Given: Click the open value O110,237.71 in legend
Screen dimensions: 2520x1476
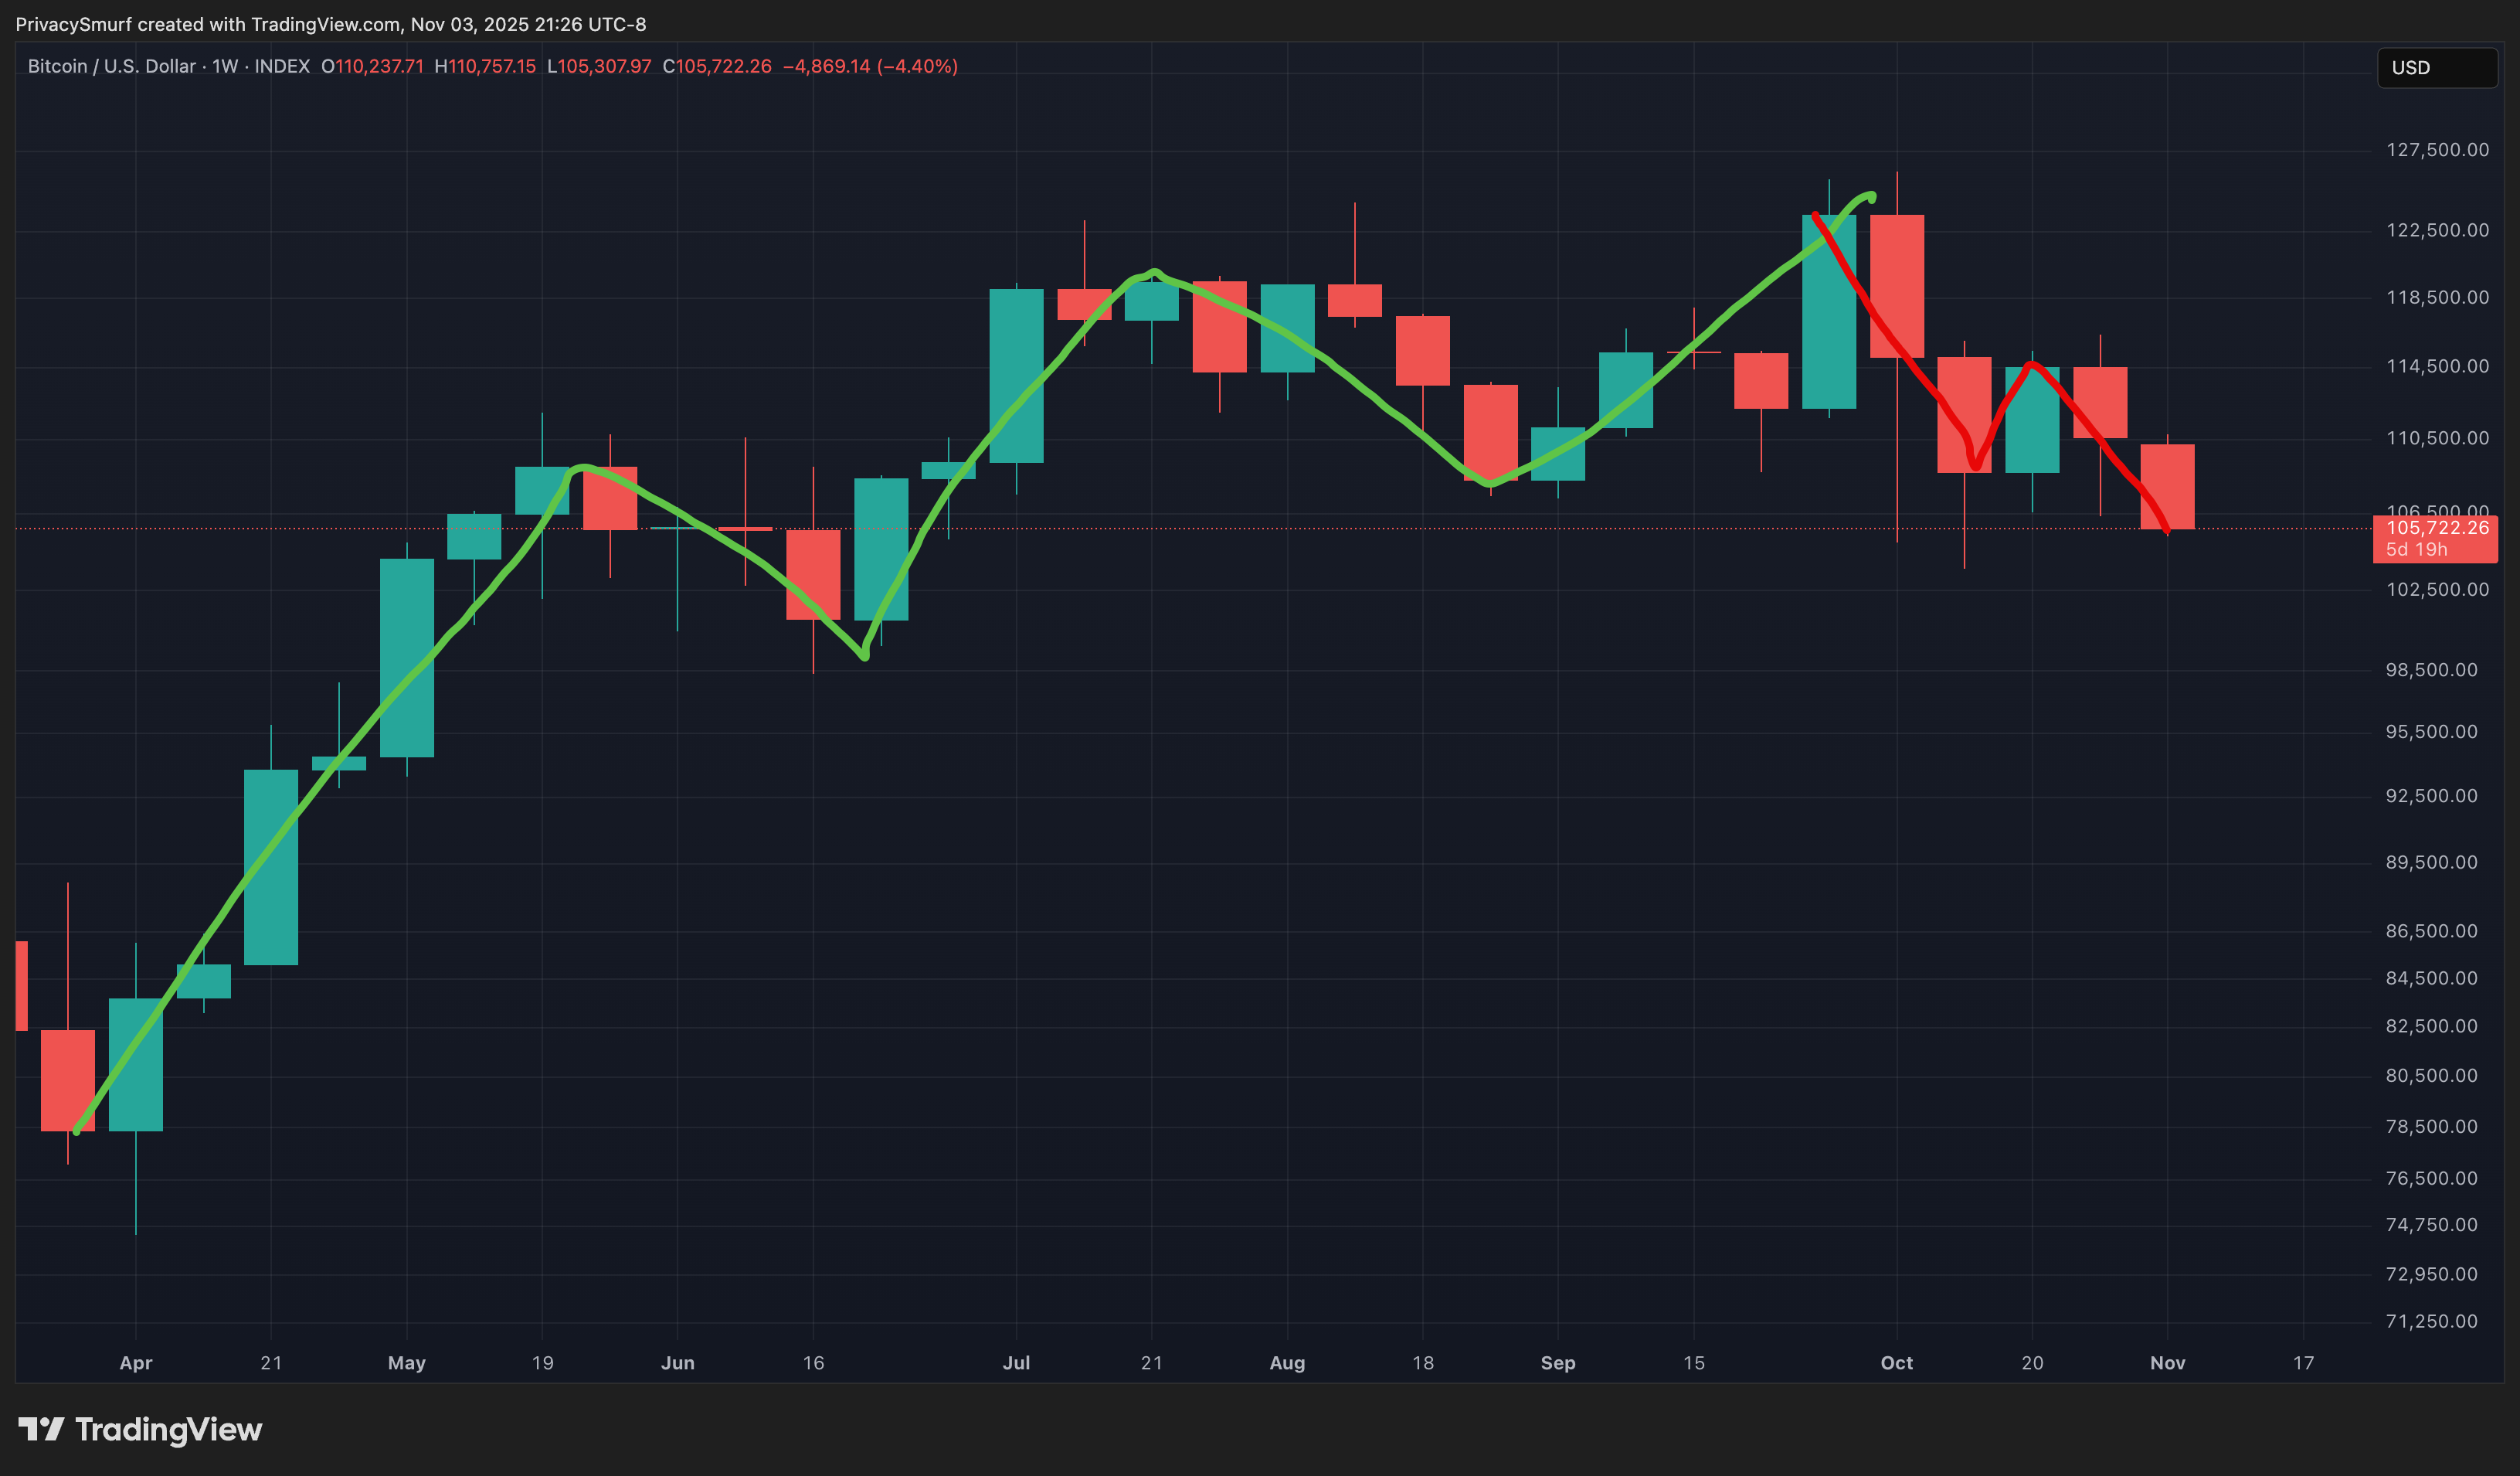Looking at the screenshot, I should click(x=372, y=66).
